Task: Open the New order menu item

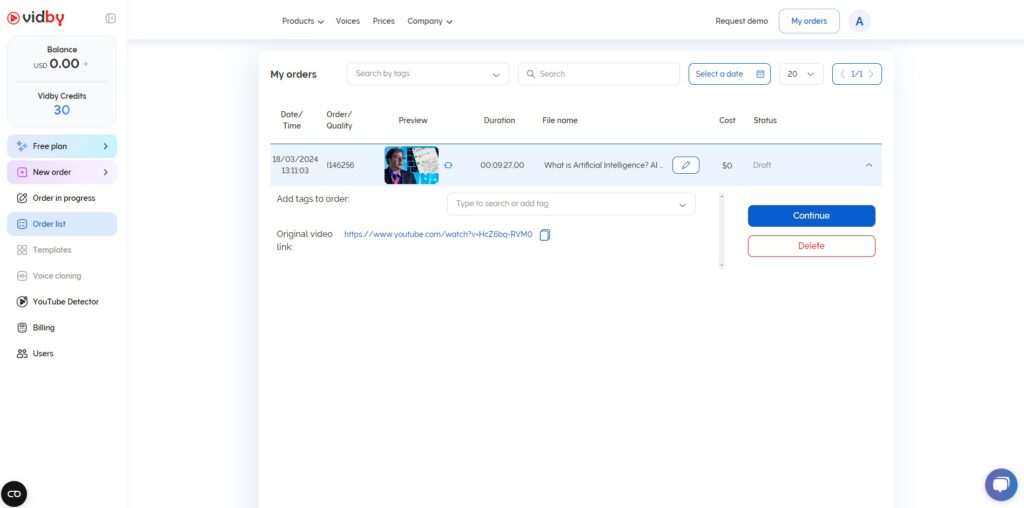Action: tap(62, 172)
